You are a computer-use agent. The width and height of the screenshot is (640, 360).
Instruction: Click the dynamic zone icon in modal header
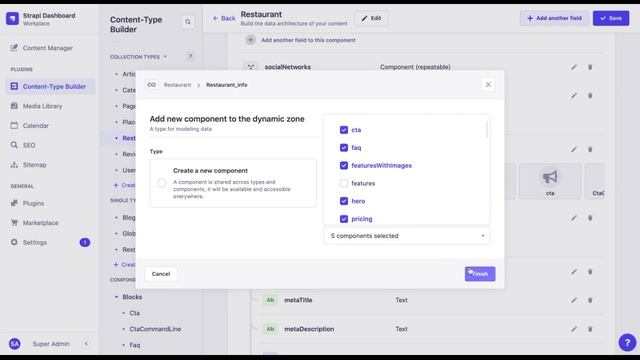click(x=151, y=85)
